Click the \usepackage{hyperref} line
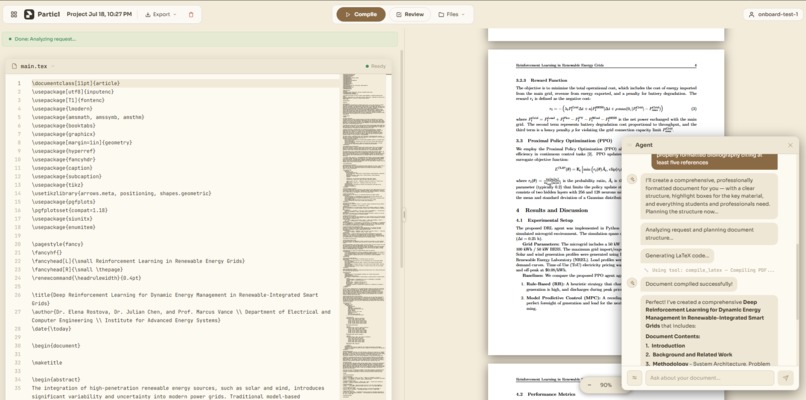 pyautogui.click(x=63, y=151)
